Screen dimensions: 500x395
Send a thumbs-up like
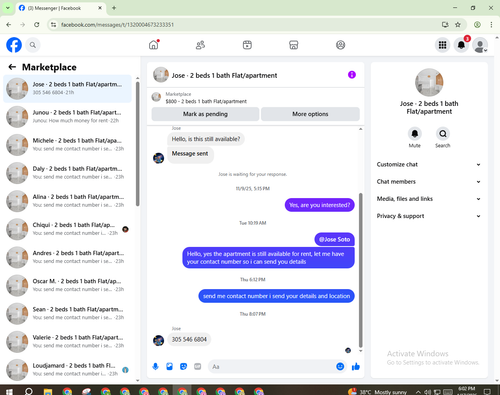[356, 367]
